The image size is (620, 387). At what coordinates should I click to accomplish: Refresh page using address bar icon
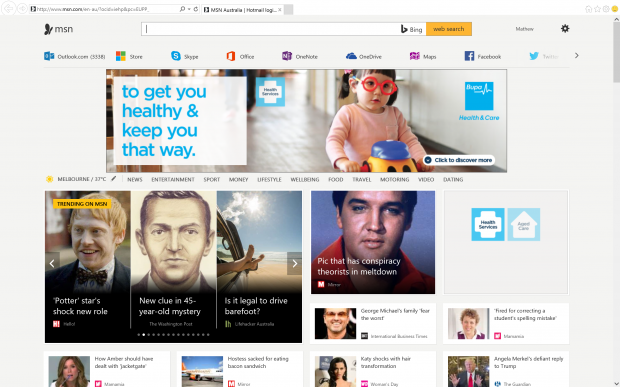point(196,9)
